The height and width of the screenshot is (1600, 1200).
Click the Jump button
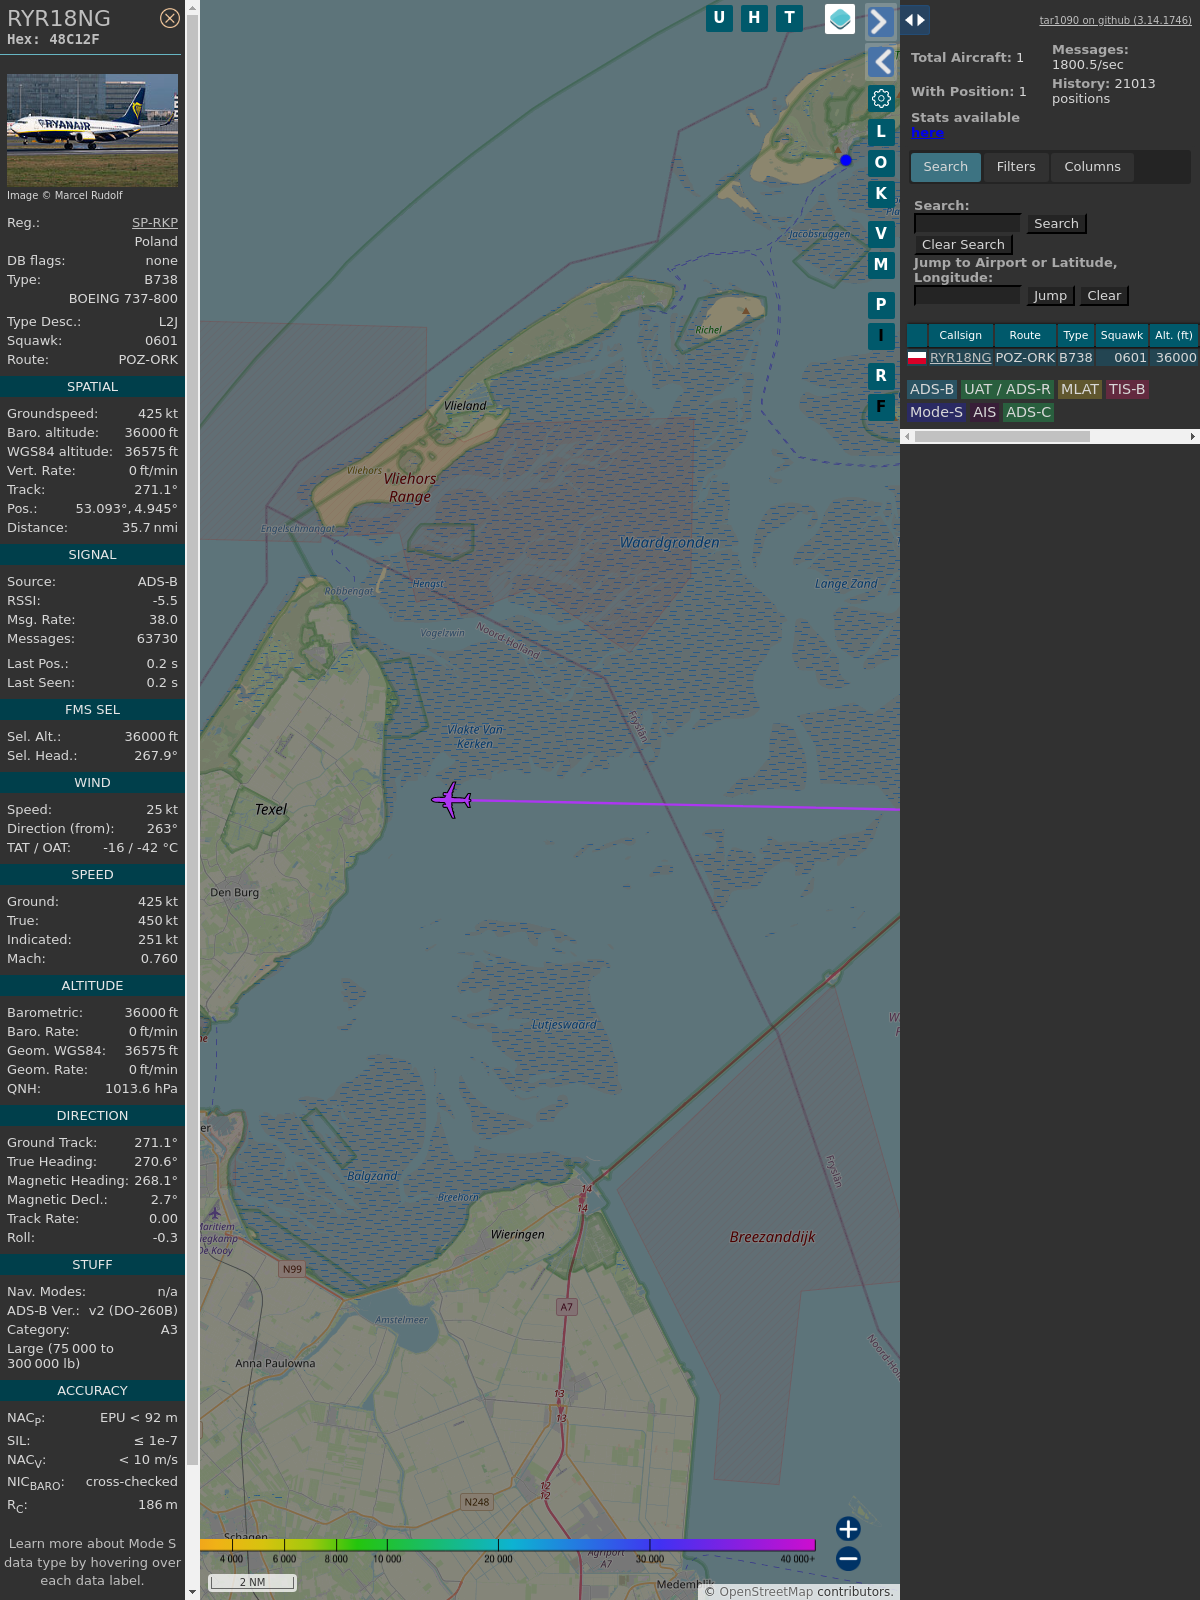(x=1050, y=296)
